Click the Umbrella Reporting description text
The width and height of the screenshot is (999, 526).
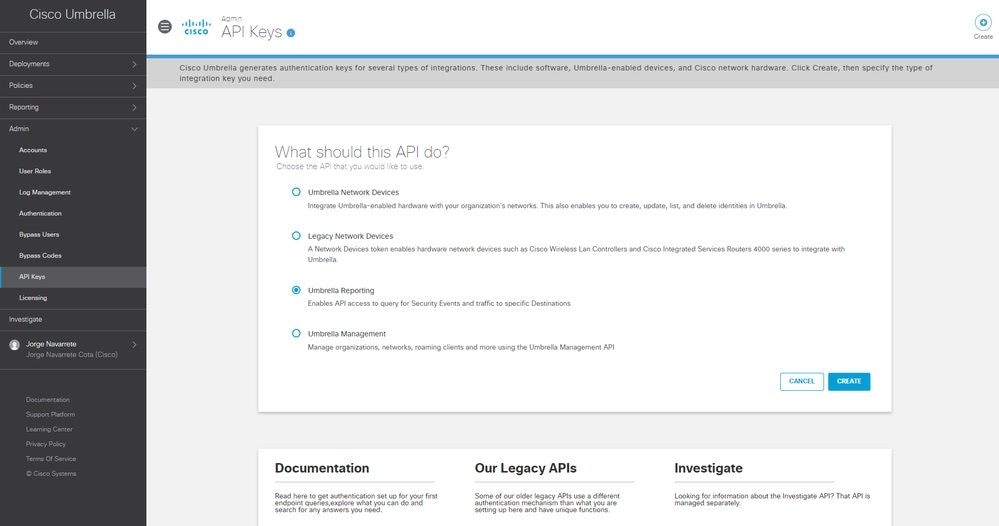tap(439, 304)
